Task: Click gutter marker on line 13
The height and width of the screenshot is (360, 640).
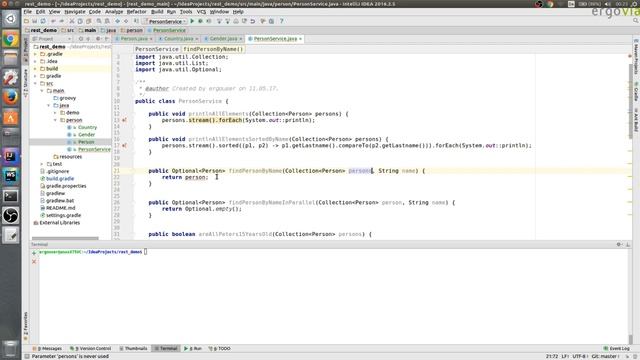Action: click(124, 120)
